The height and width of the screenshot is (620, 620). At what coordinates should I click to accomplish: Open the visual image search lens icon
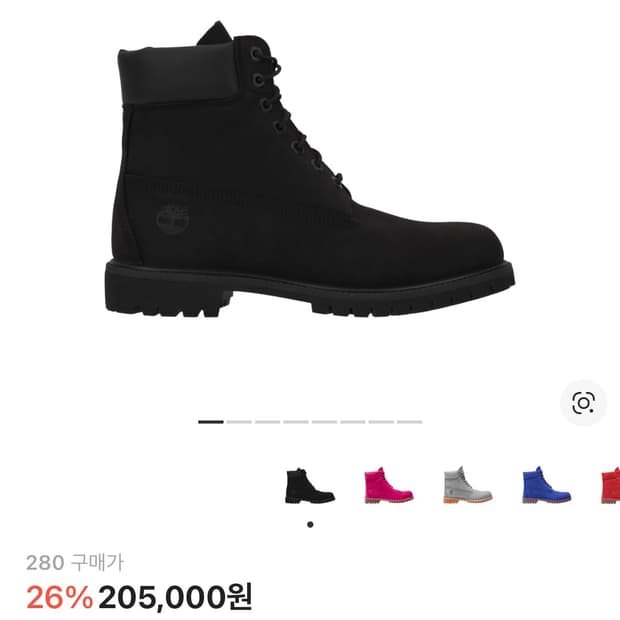[x=583, y=403]
